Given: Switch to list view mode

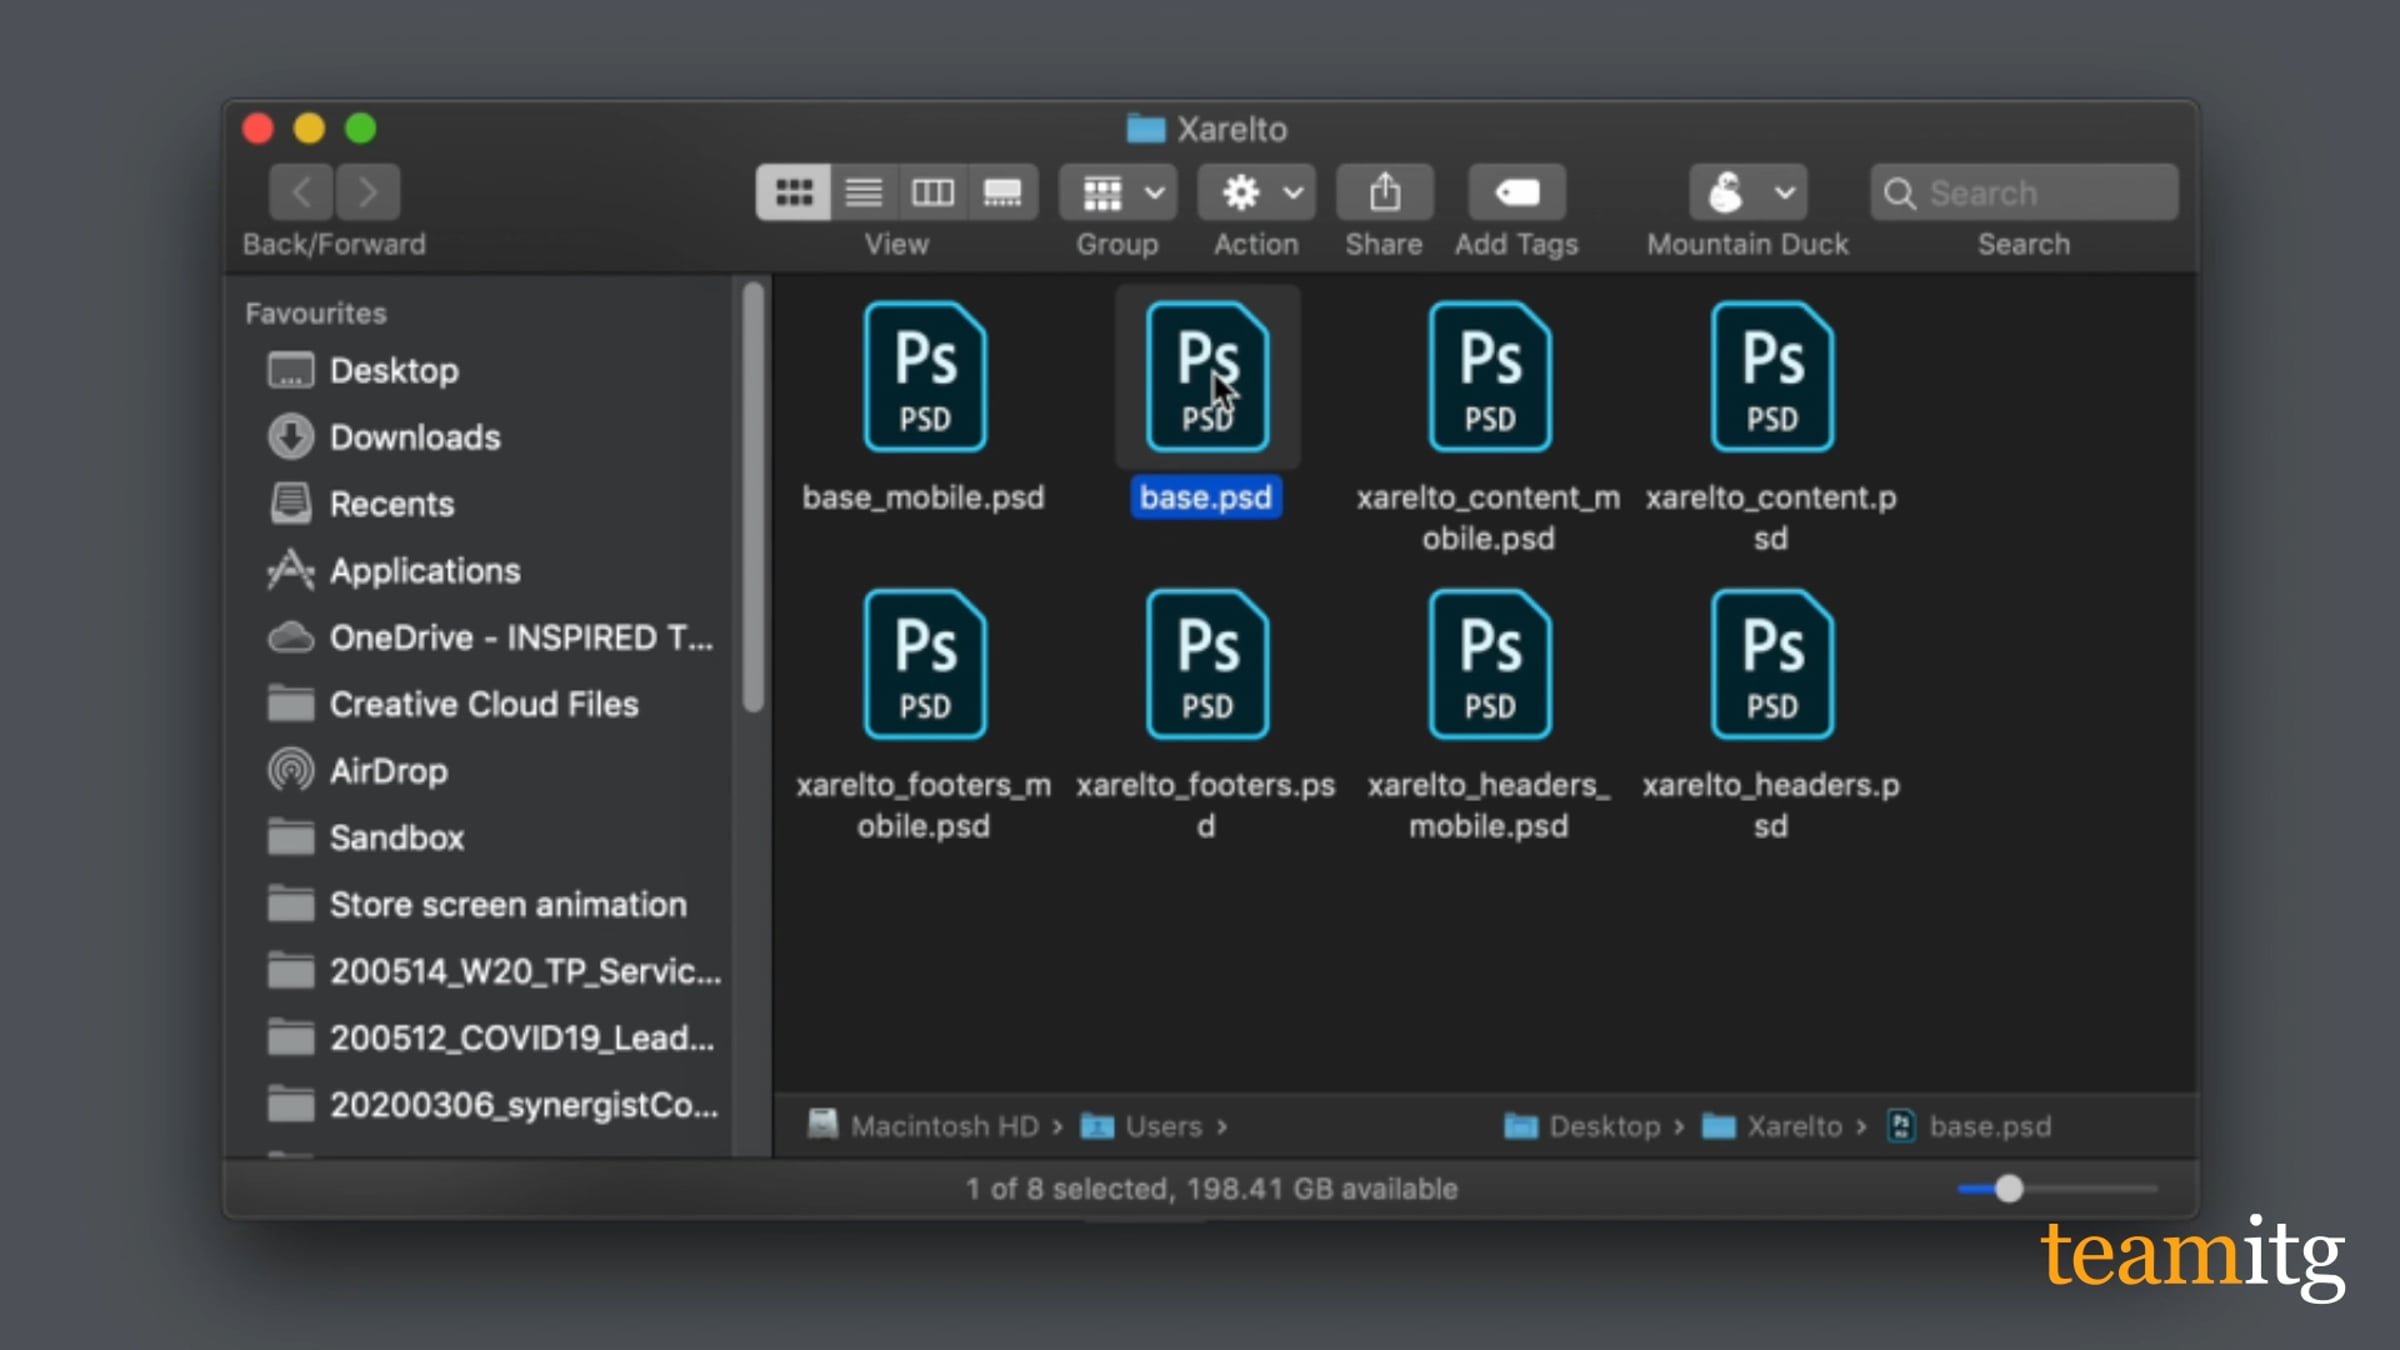Looking at the screenshot, I should pos(863,192).
